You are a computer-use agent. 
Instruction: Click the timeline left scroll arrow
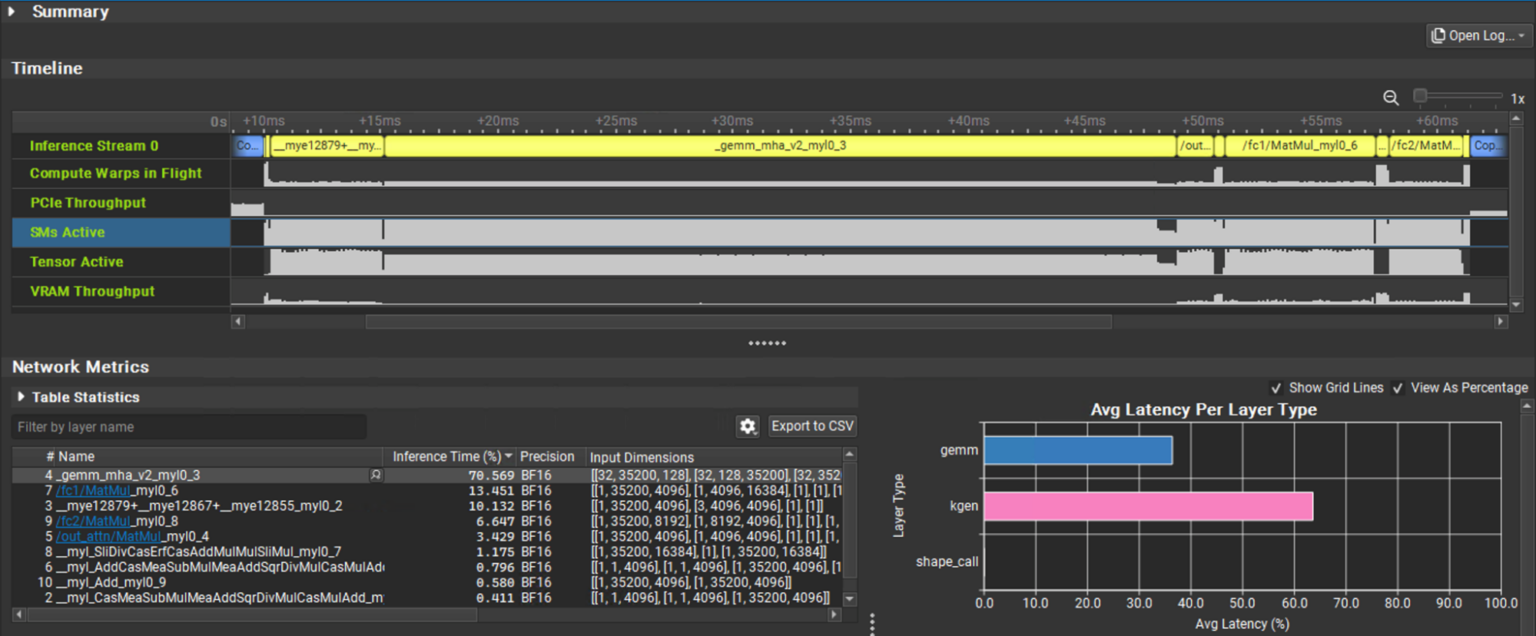[x=236, y=321]
